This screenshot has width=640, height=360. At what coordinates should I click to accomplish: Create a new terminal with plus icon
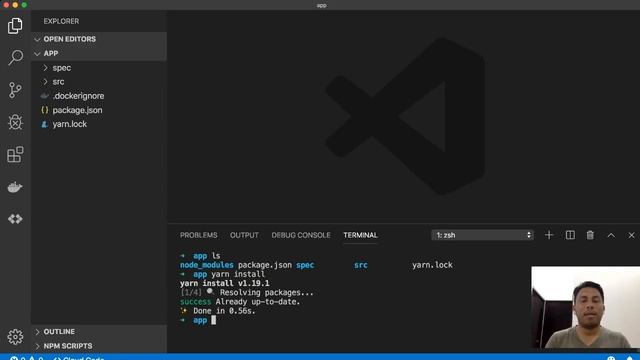coord(549,235)
